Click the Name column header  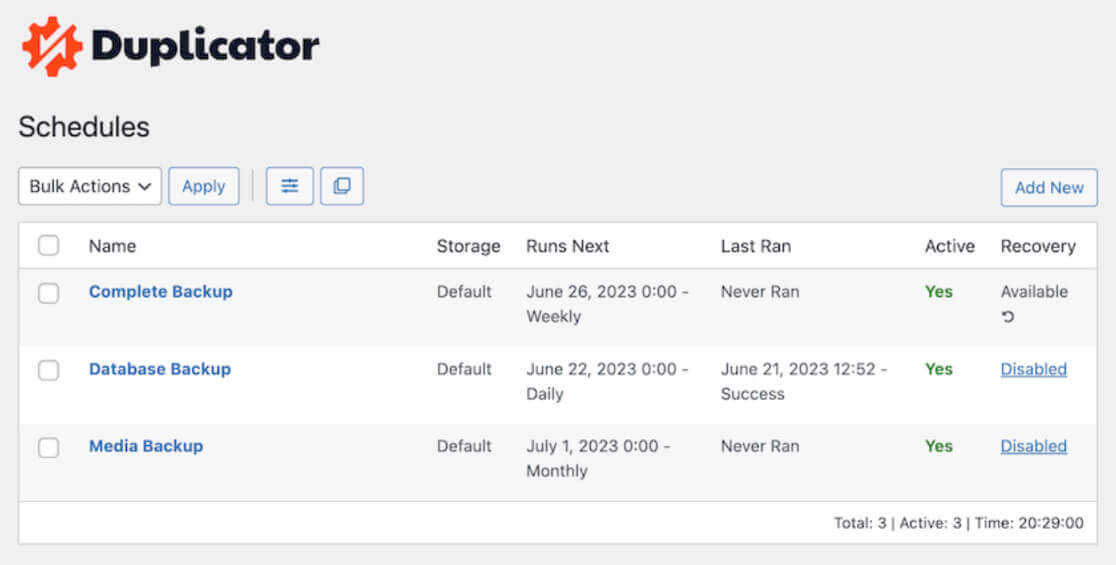112,246
